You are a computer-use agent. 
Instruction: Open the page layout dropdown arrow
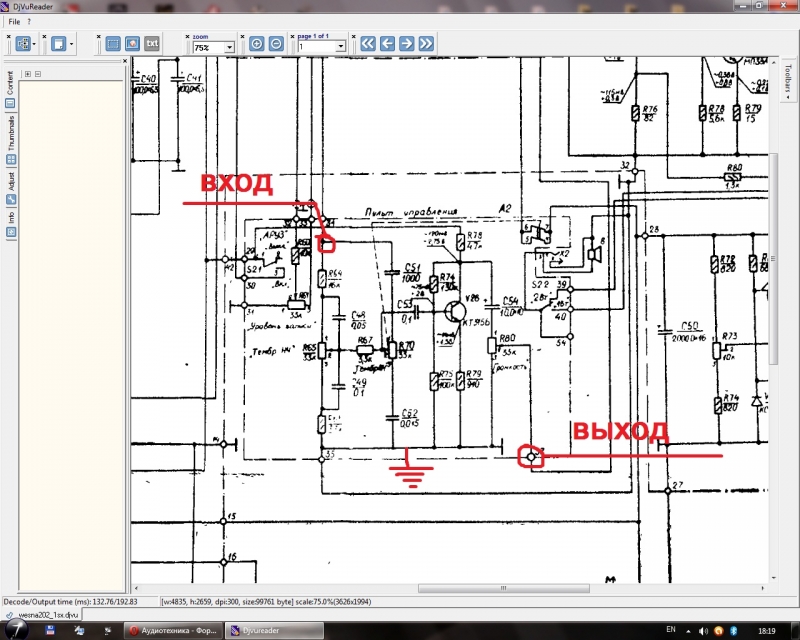point(36,44)
